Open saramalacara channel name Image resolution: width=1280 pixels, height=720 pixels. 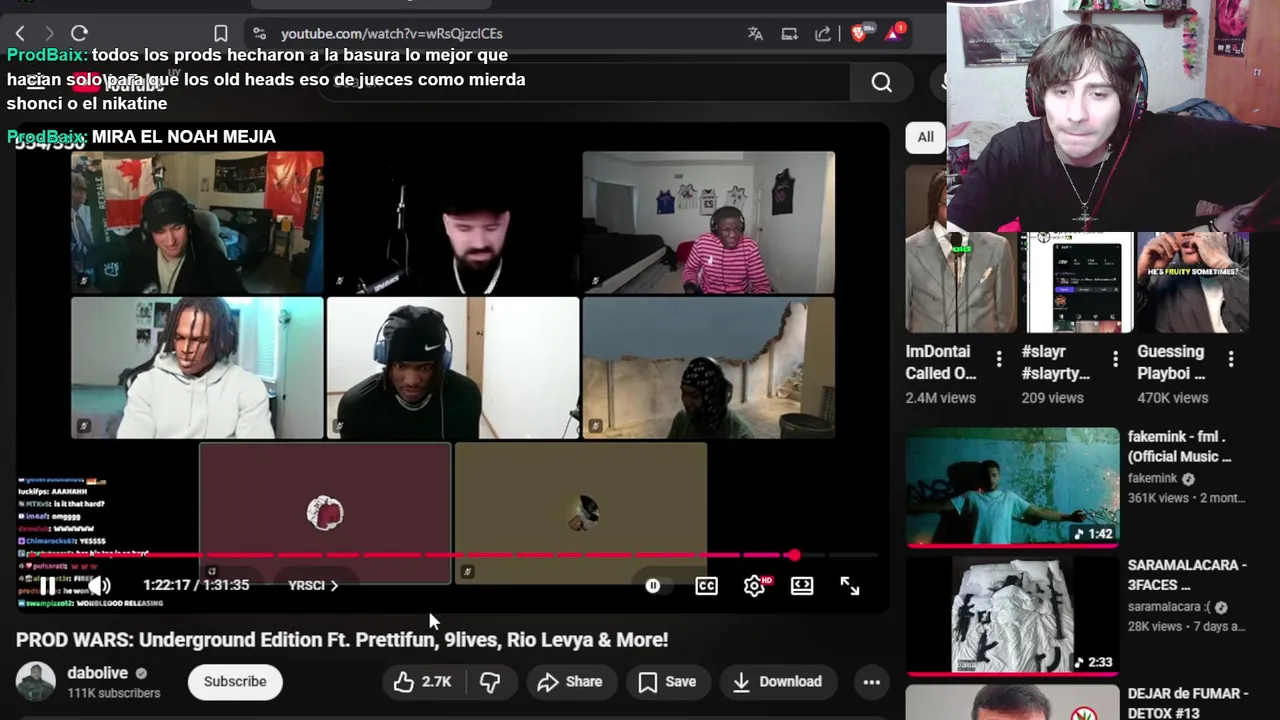1171,606
